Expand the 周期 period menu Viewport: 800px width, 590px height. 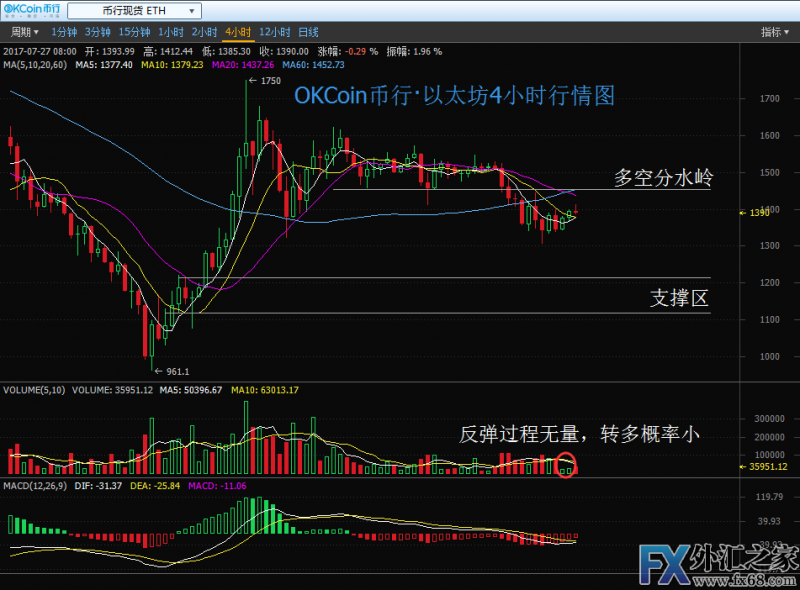pyautogui.click(x=24, y=32)
